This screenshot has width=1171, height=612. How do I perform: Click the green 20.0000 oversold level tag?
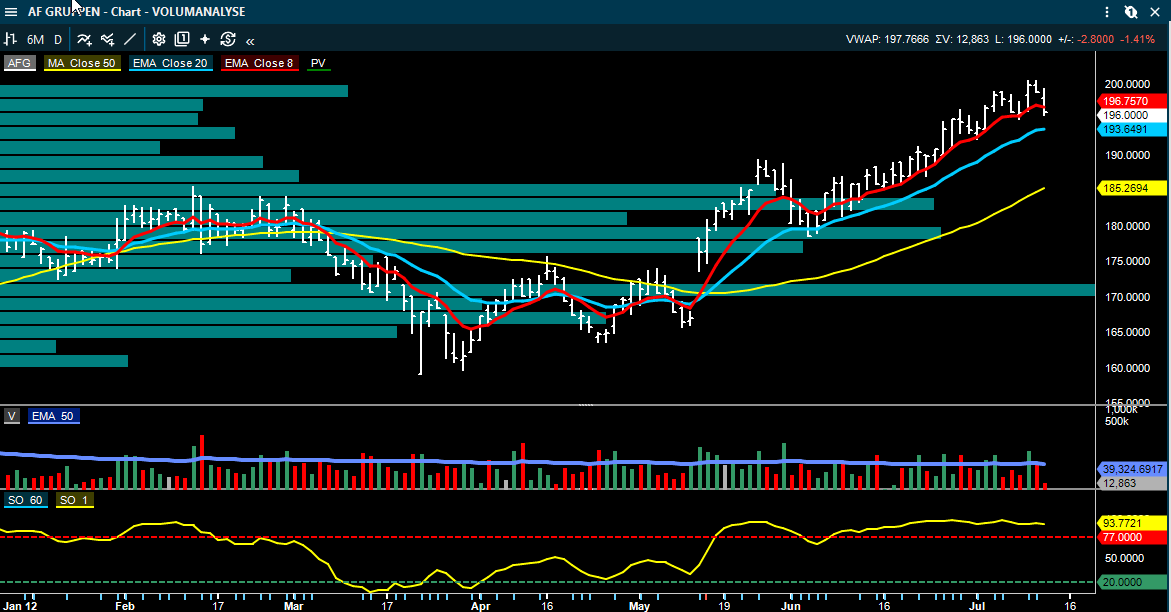[x=1131, y=582]
